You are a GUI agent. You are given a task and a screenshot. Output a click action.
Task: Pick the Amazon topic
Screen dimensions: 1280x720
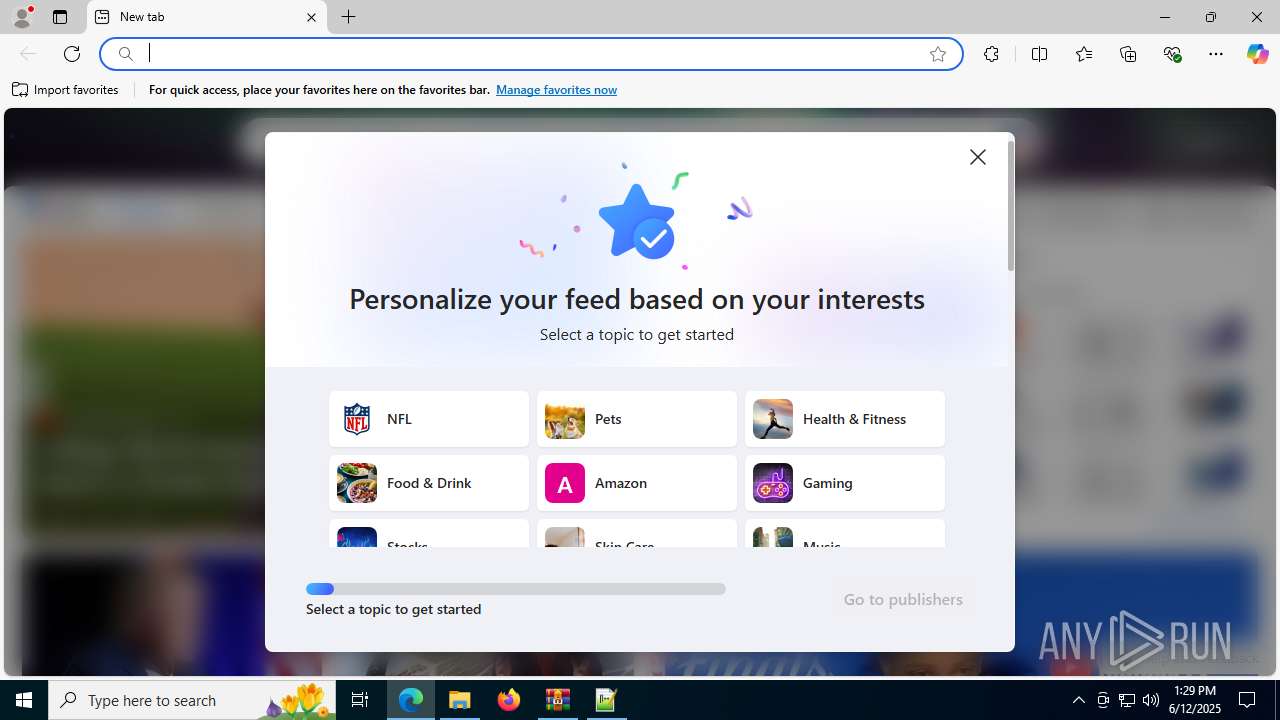(x=637, y=483)
